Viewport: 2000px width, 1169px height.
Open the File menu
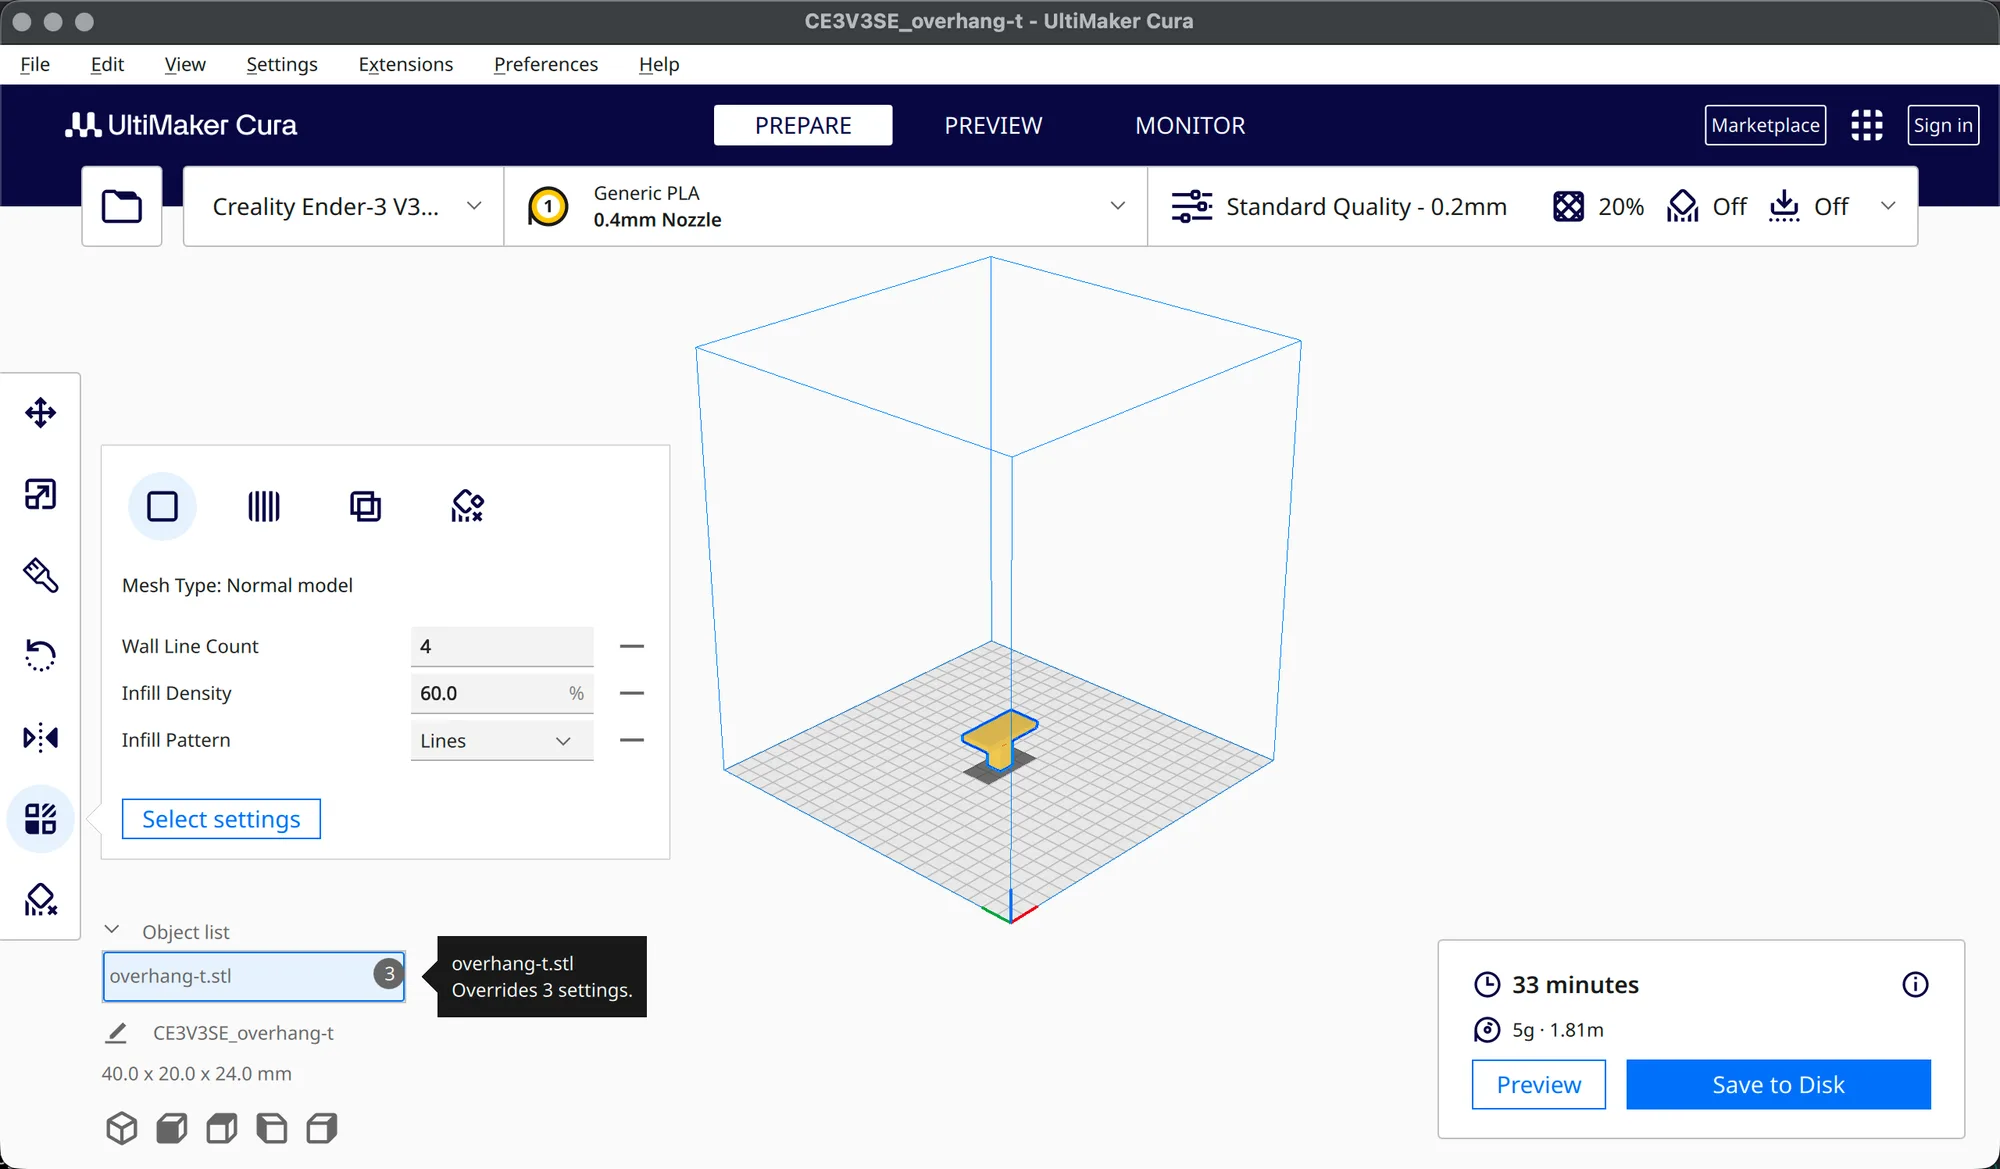point(35,64)
